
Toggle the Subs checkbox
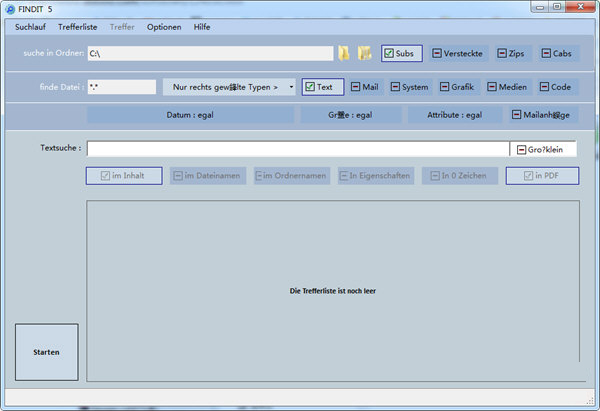(401, 53)
